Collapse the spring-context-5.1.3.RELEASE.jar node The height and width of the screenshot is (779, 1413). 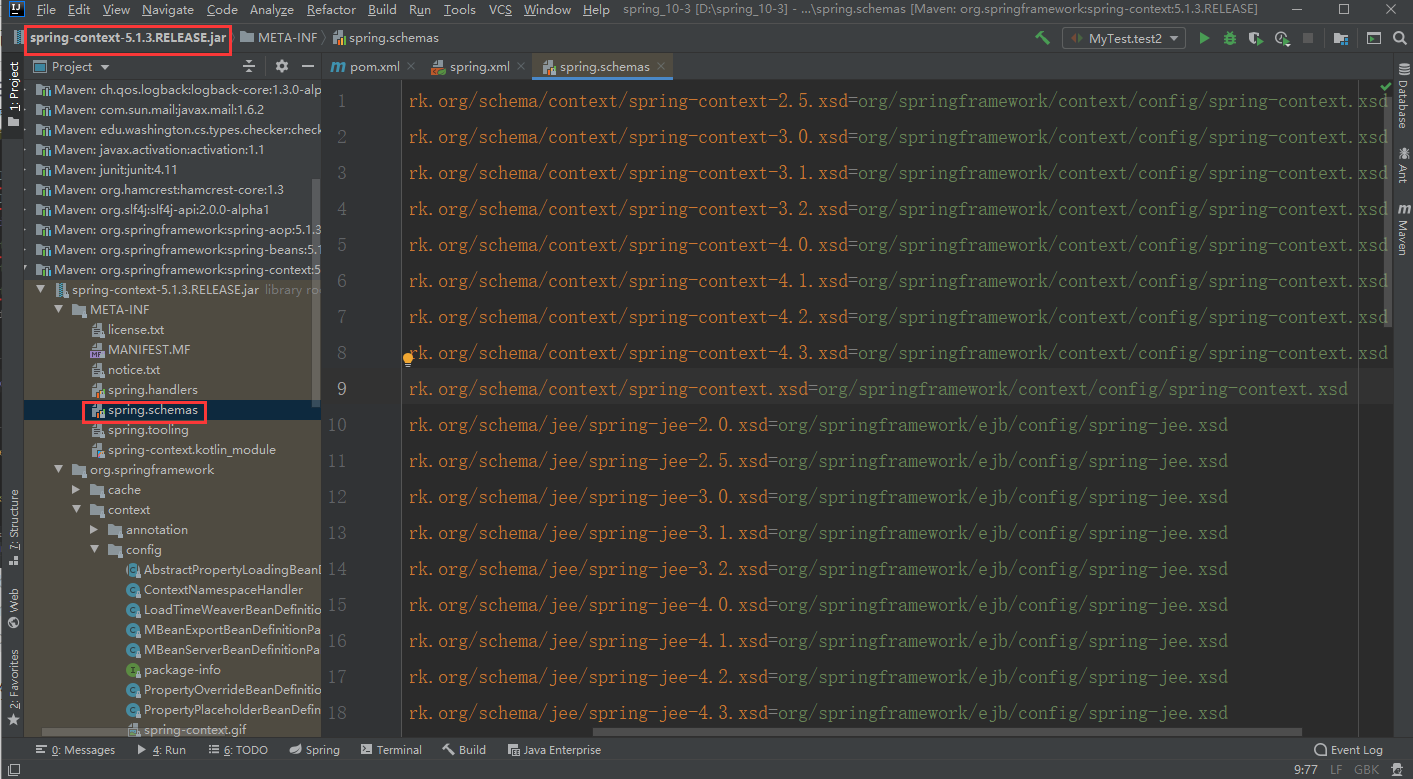coord(41,290)
